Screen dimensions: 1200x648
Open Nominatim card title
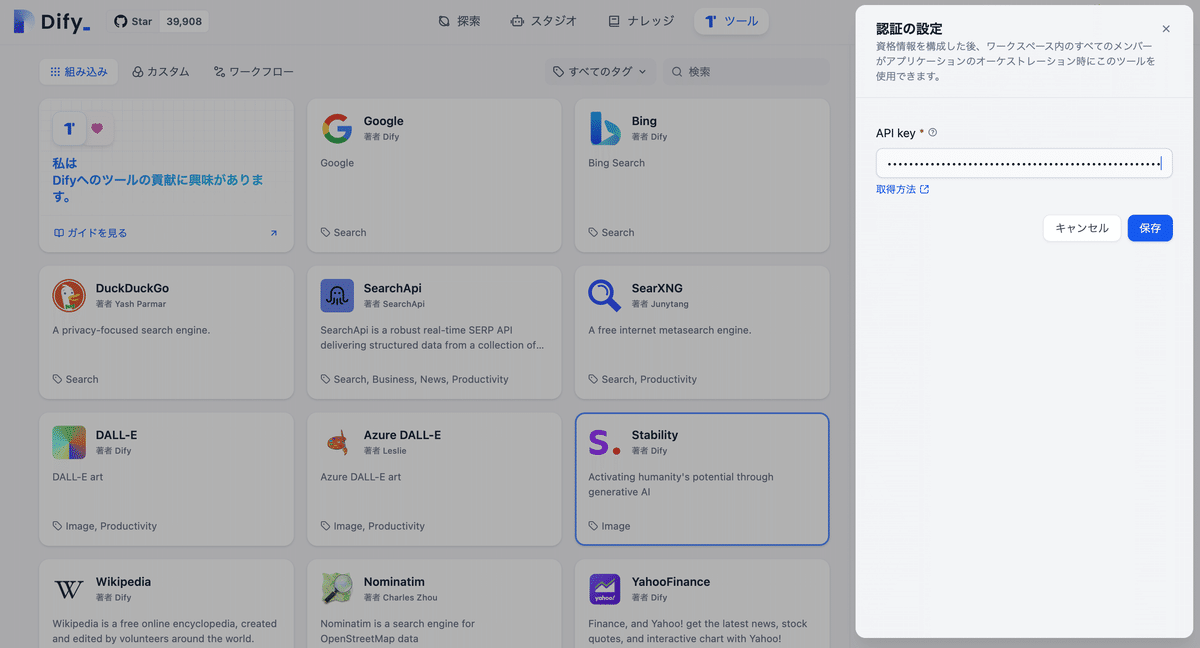coord(394,582)
